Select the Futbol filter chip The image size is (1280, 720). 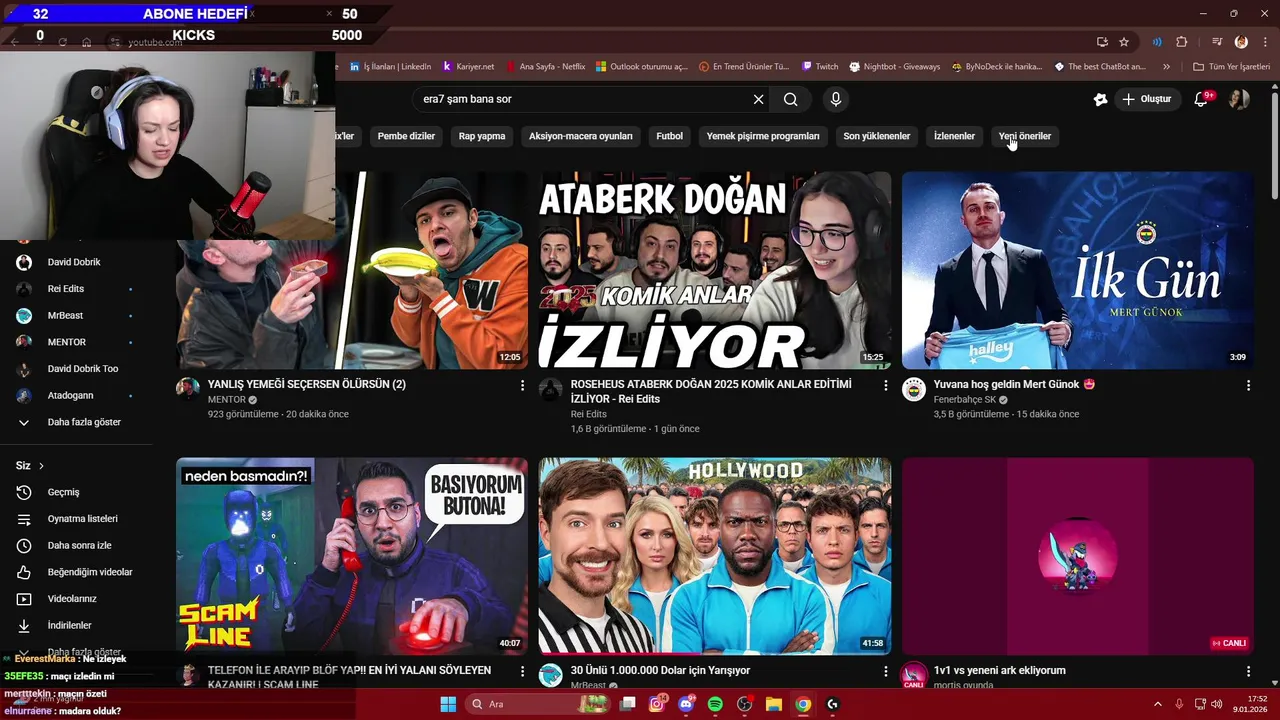(x=670, y=136)
